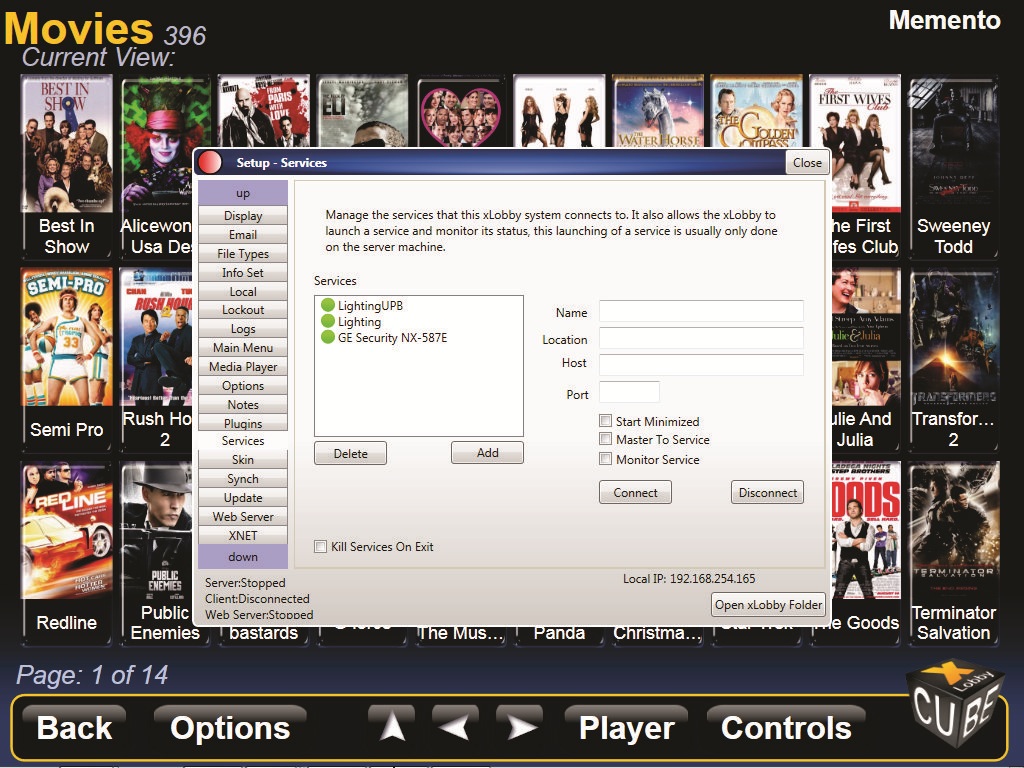Click the 'up' button above the setup list
Screen dimensions: 1024x768
point(243,193)
